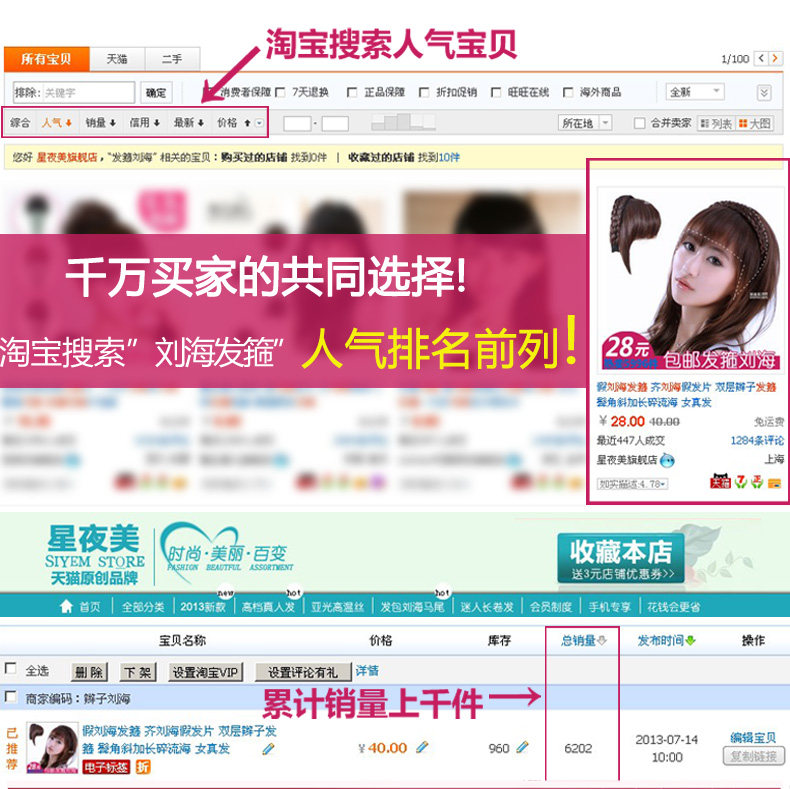The height and width of the screenshot is (789, 790).
Task: Tick the 7天退换 checkbox
Action: [x=280, y=92]
